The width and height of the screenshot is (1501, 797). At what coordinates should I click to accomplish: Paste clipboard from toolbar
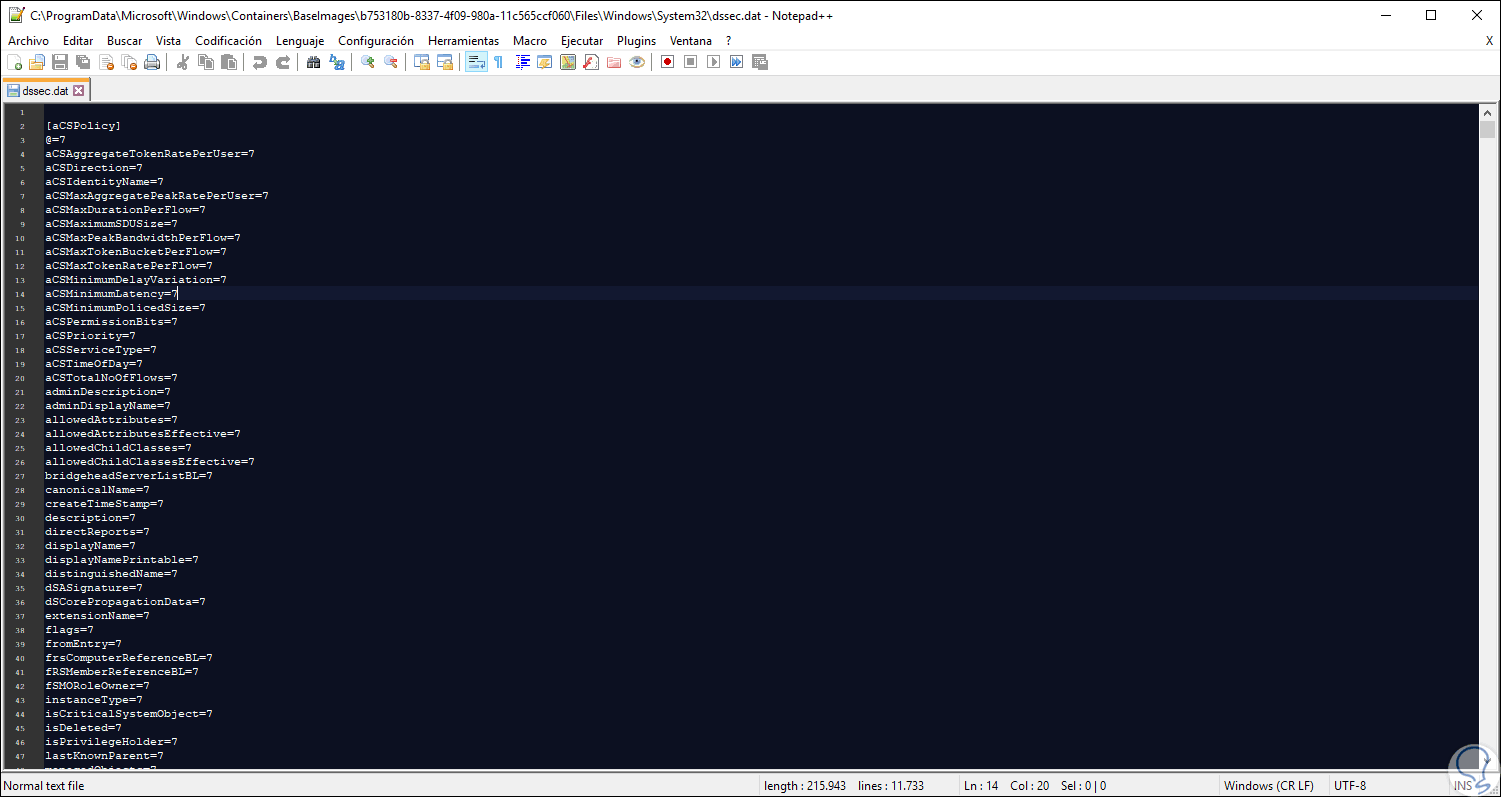point(229,62)
